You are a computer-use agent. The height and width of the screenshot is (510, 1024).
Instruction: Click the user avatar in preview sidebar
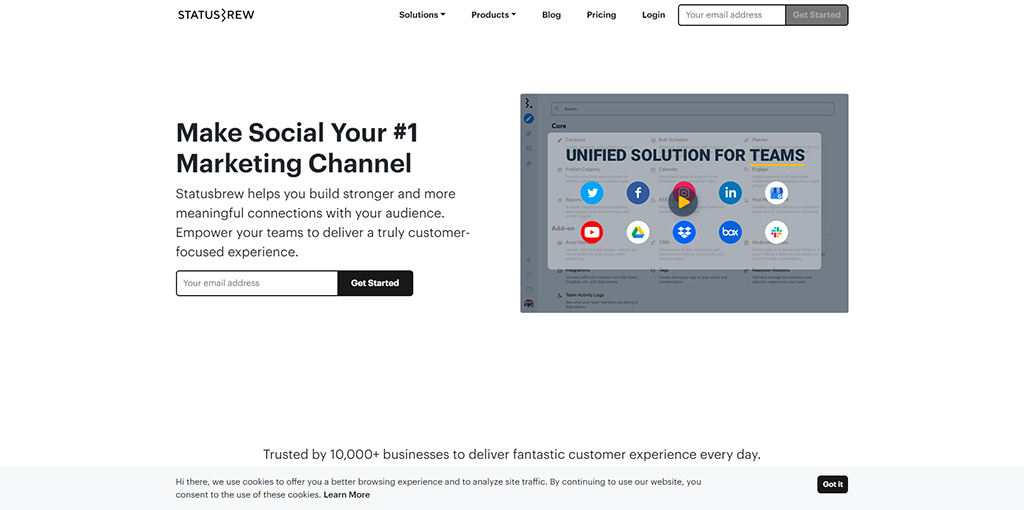(x=529, y=304)
